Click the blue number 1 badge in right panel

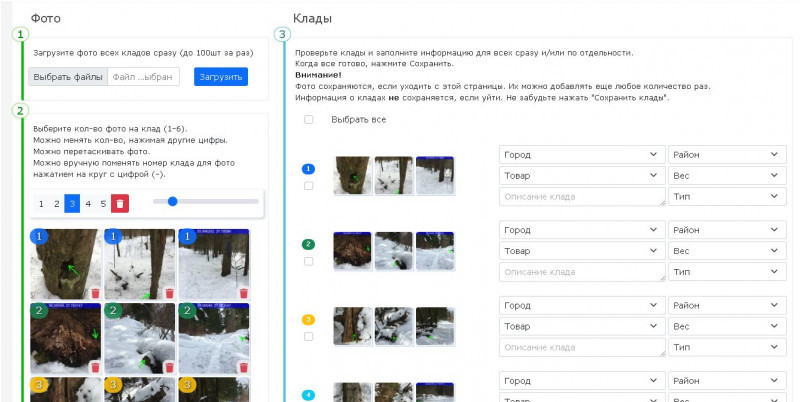(x=308, y=168)
